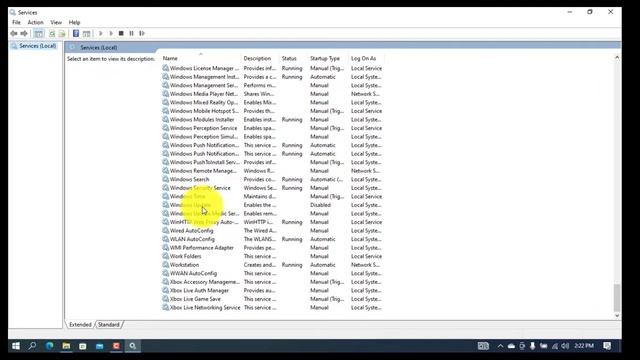
Task: Launch Microsoft Edge from the taskbar
Action: click(x=49, y=346)
